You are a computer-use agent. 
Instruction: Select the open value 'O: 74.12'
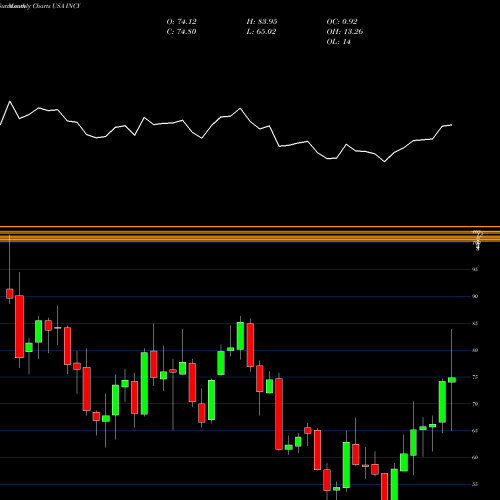click(181, 22)
